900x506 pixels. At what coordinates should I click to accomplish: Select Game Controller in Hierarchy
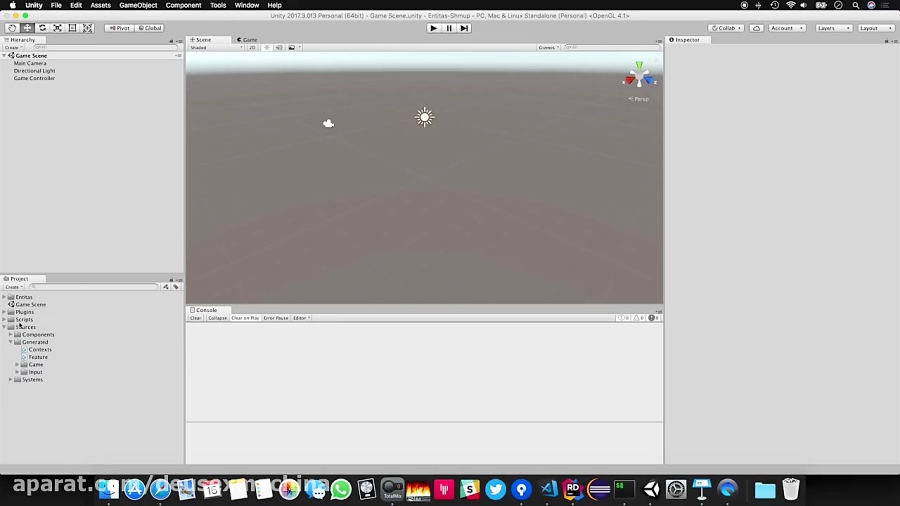34,78
